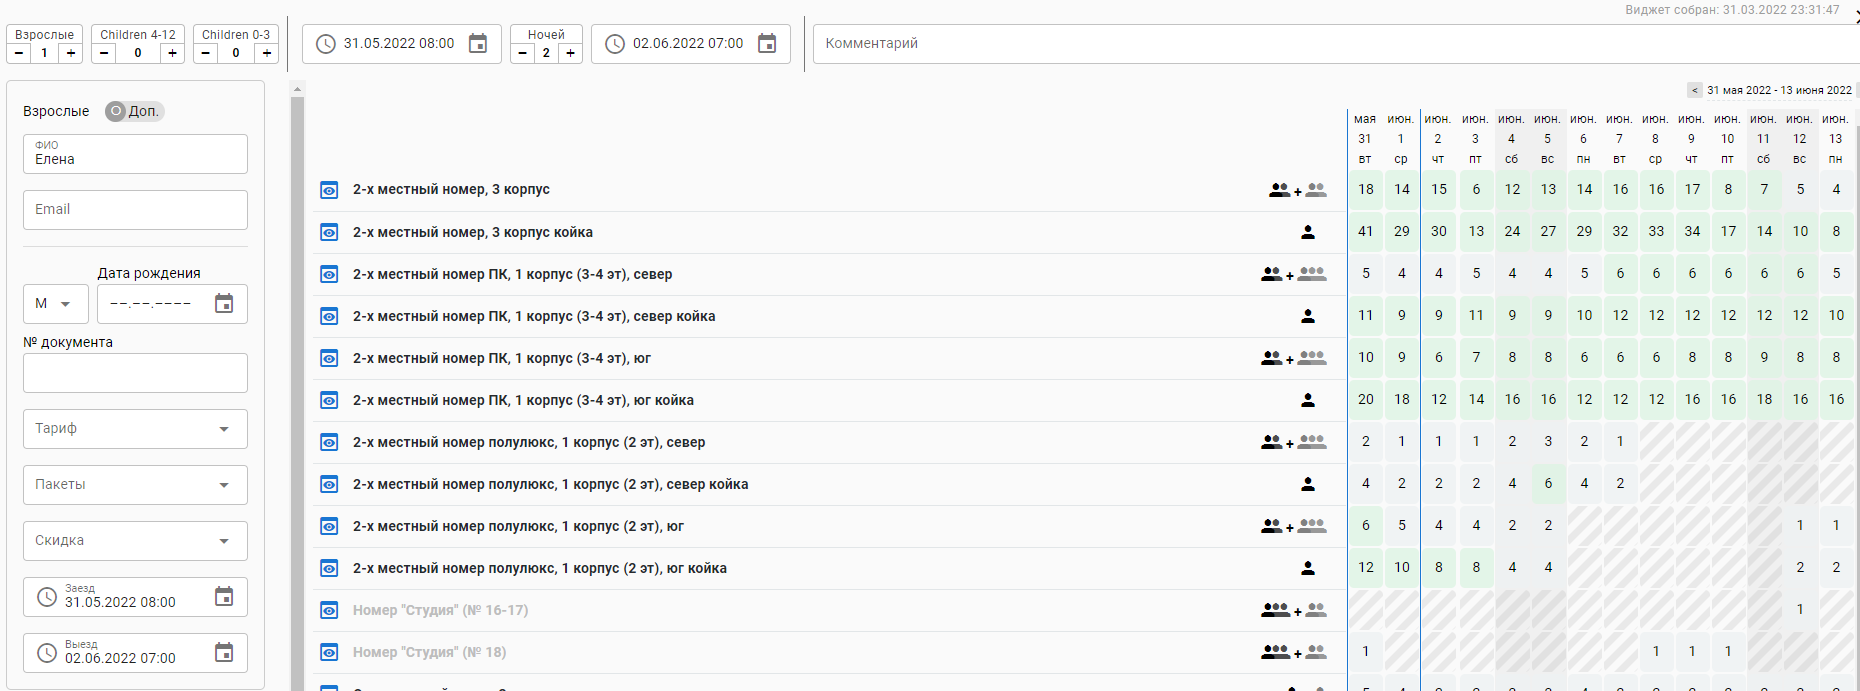Select the gender dropdown showing М
This screenshot has height=691, width=1860.
click(x=55, y=304)
